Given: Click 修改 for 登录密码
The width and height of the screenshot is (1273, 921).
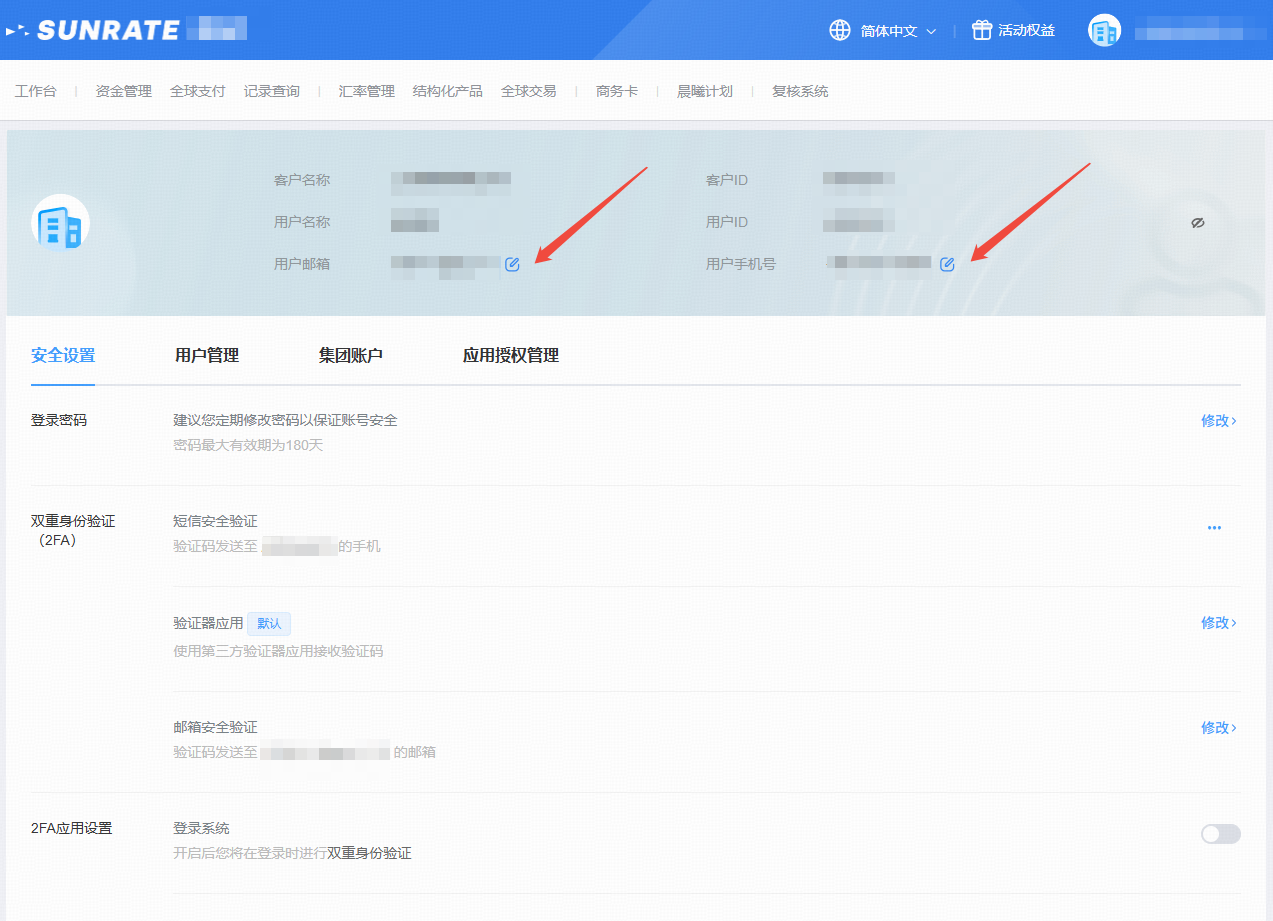Looking at the screenshot, I should coord(1218,421).
